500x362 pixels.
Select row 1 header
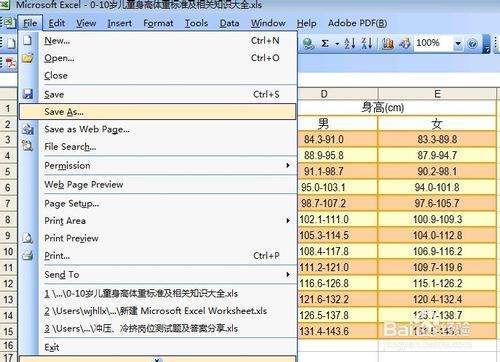click(x=8, y=108)
